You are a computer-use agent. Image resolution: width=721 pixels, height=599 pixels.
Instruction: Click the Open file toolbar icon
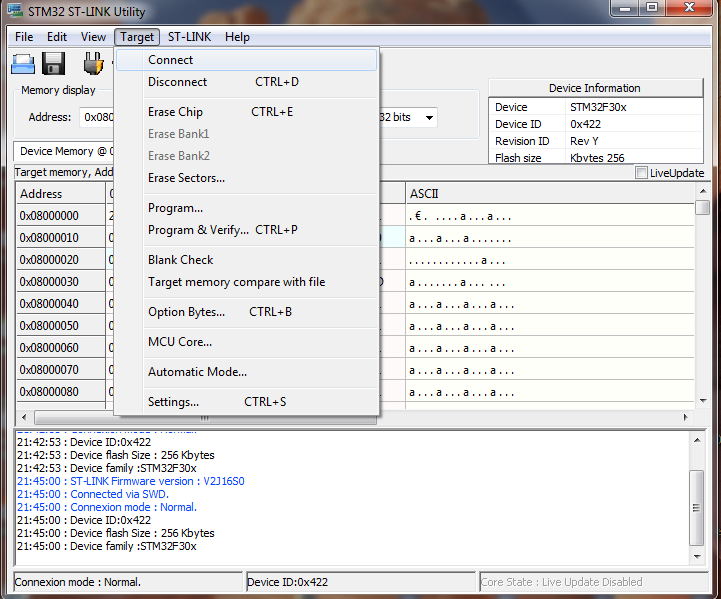click(23, 63)
